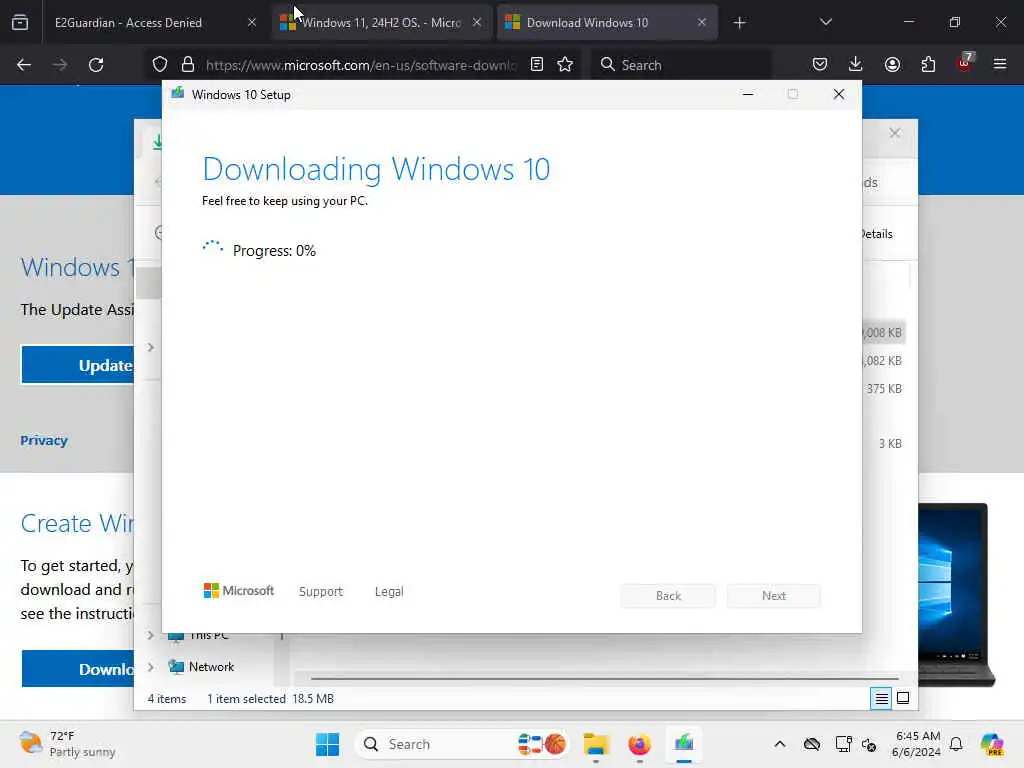Click taskbar Search box
The height and width of the screenshot is (768, 1024).
tap(461, 744)
